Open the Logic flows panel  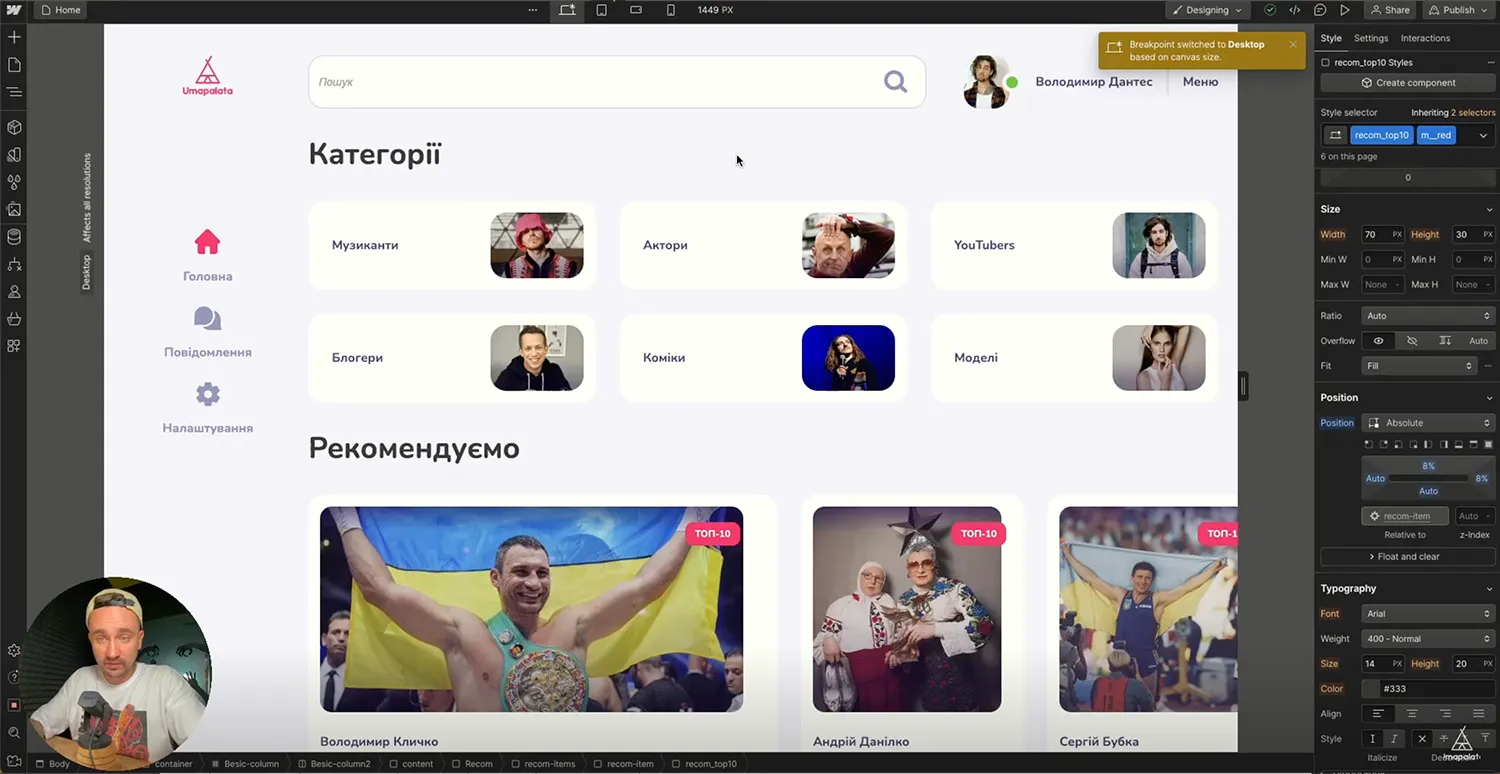pos(14,265)
